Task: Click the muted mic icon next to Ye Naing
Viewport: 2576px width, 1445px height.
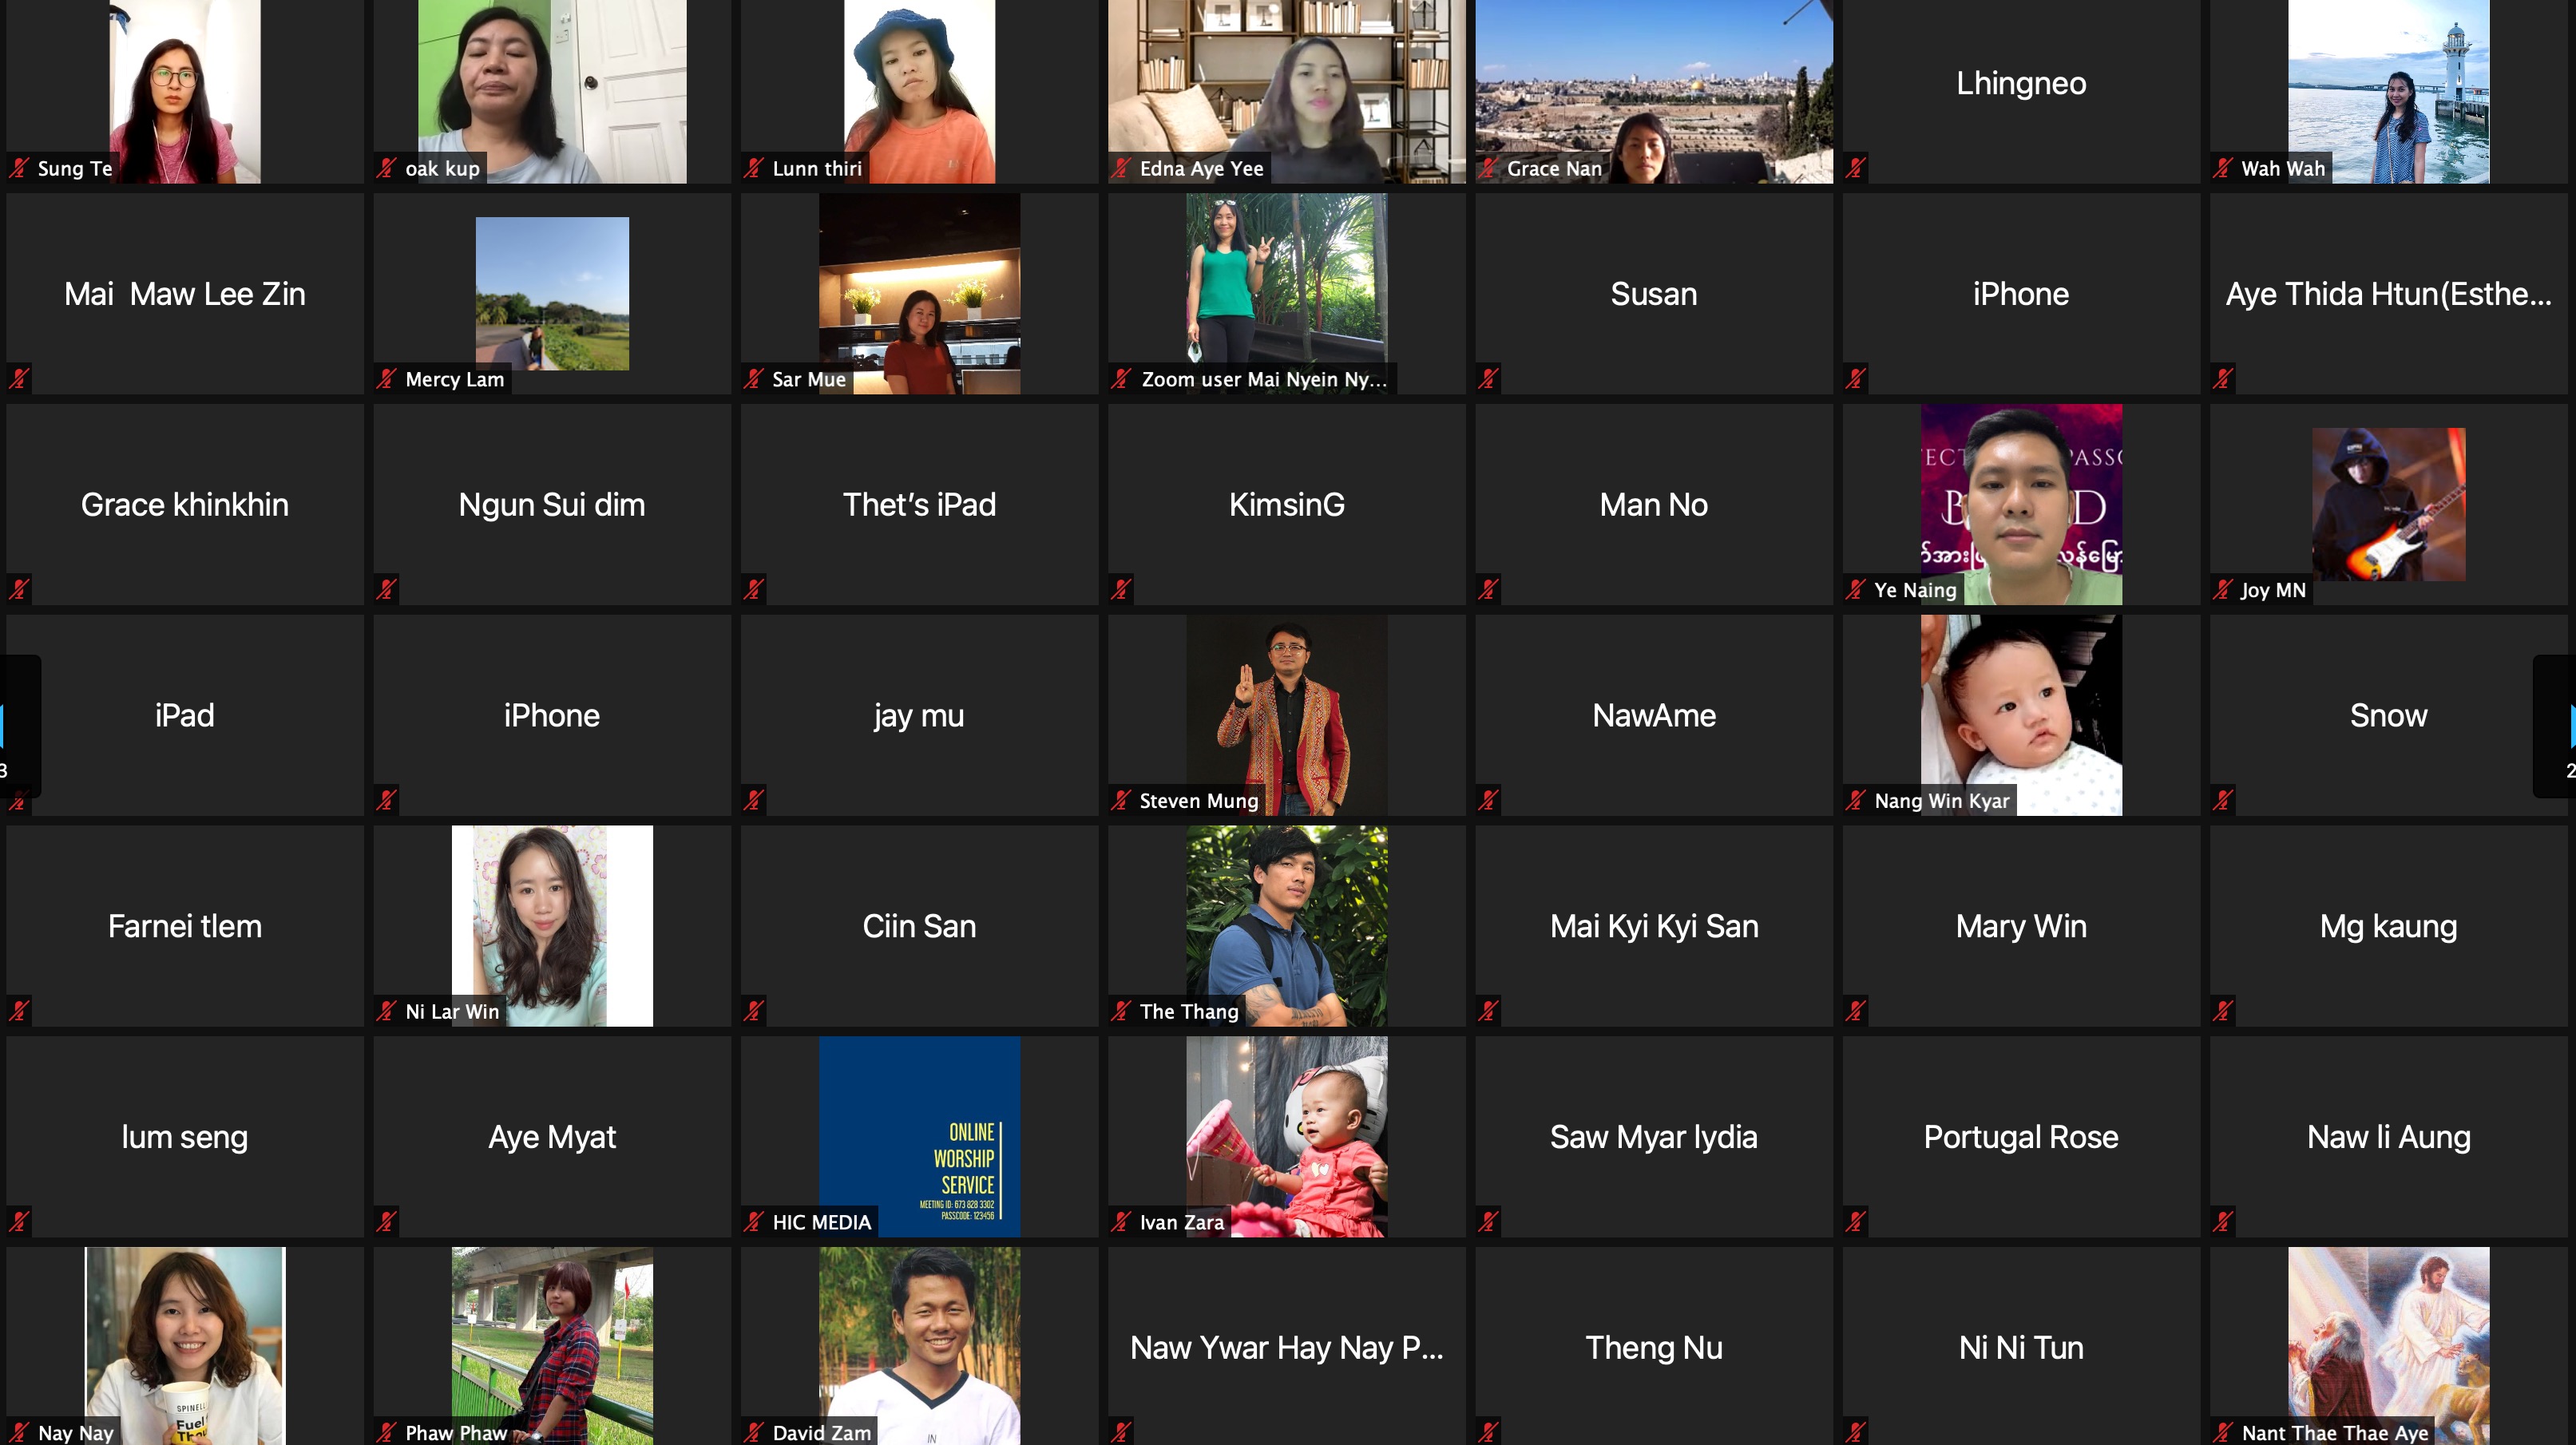Action: pyautogui.click(x=1857, y=590)
